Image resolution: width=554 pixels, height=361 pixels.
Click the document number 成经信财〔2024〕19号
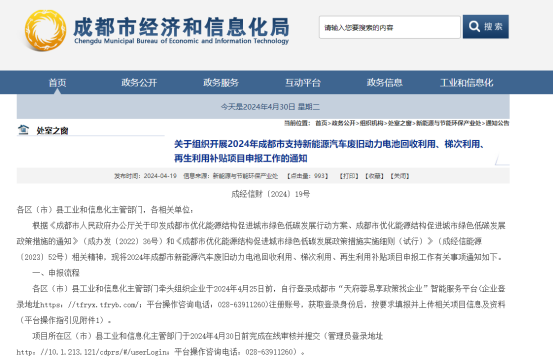coord(270,194)
